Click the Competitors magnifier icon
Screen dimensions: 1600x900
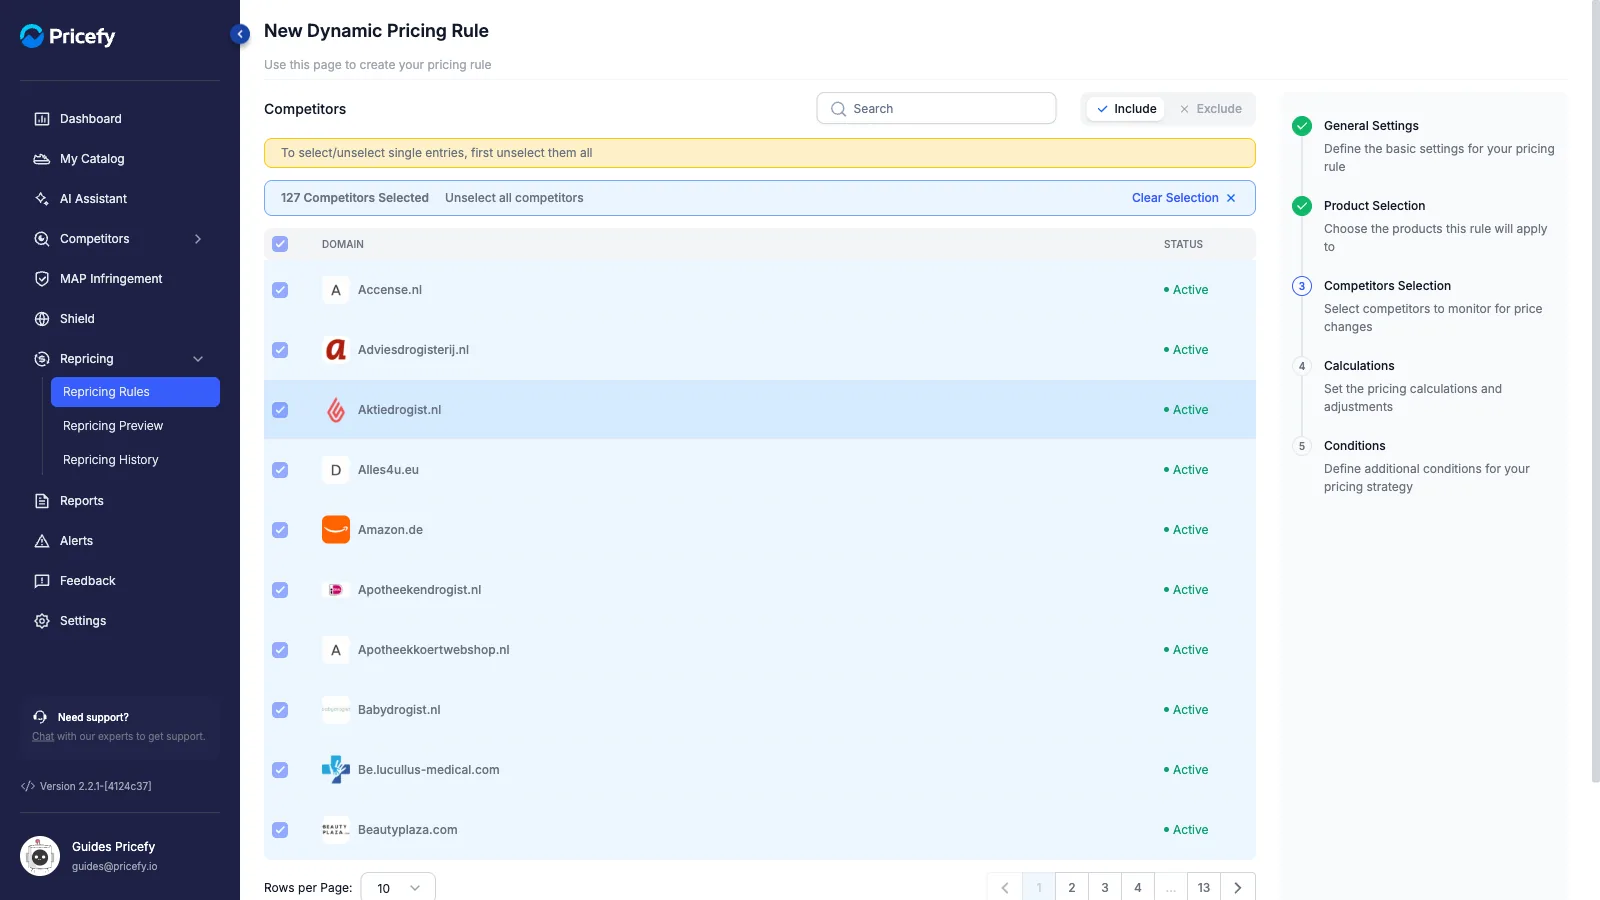tap(42, 239)
